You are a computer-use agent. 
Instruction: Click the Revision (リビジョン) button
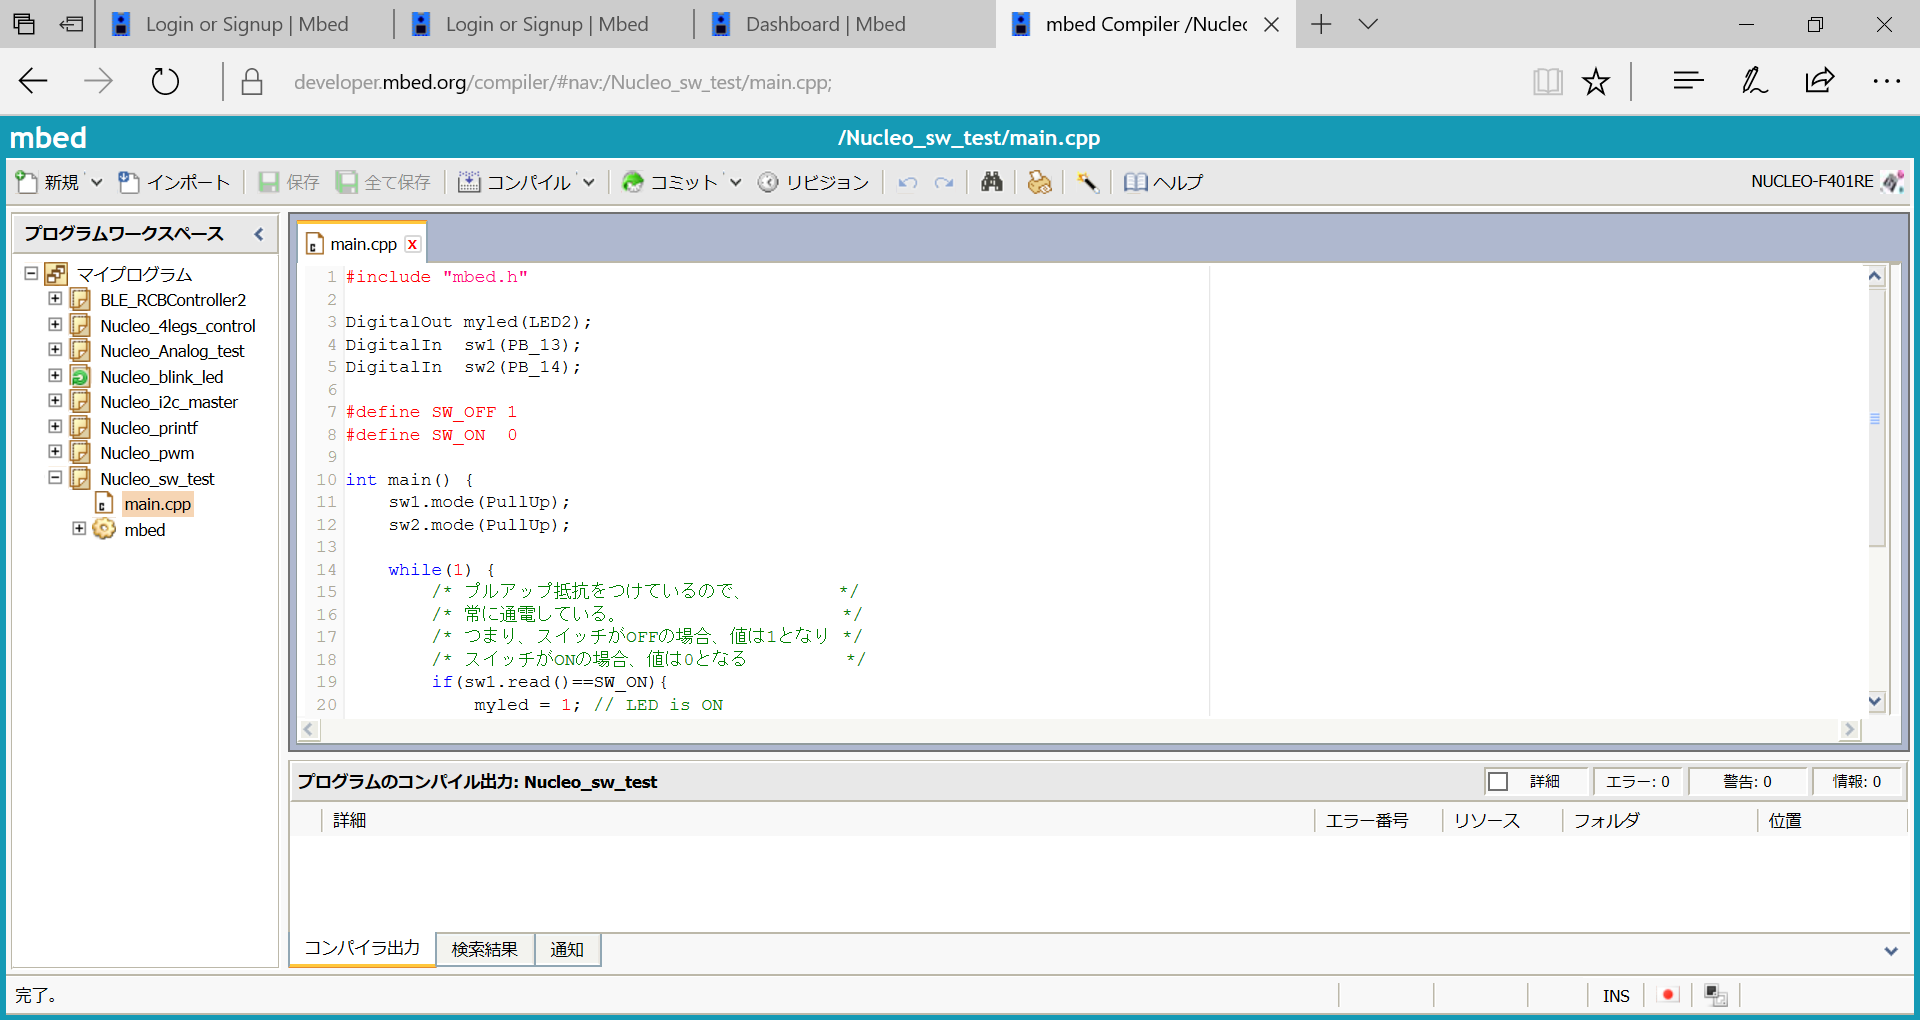click(x=814, y=182)
